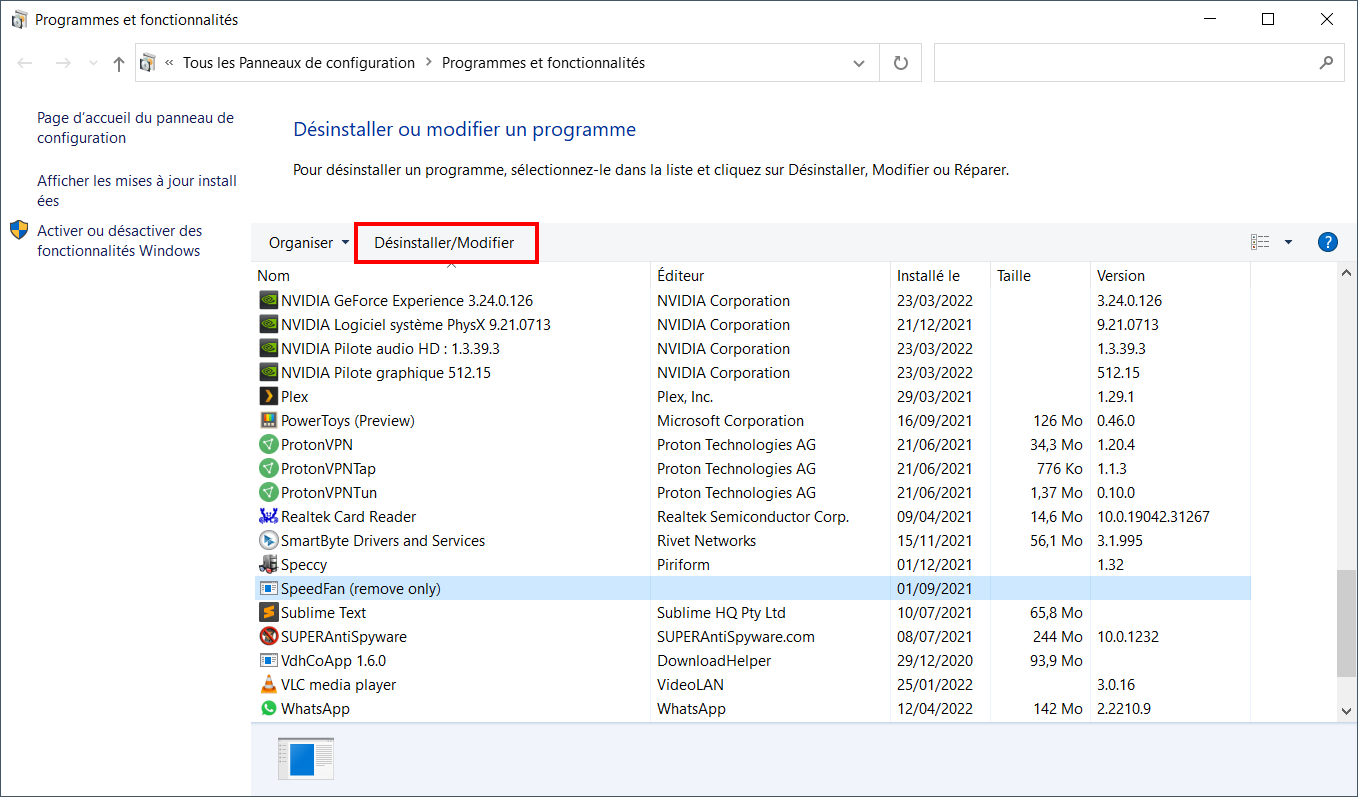This screenshot has height=797, width=1358.
Task: Click the Programmes et fonctionnalités breadcrumb
Action: pos(543,63)
